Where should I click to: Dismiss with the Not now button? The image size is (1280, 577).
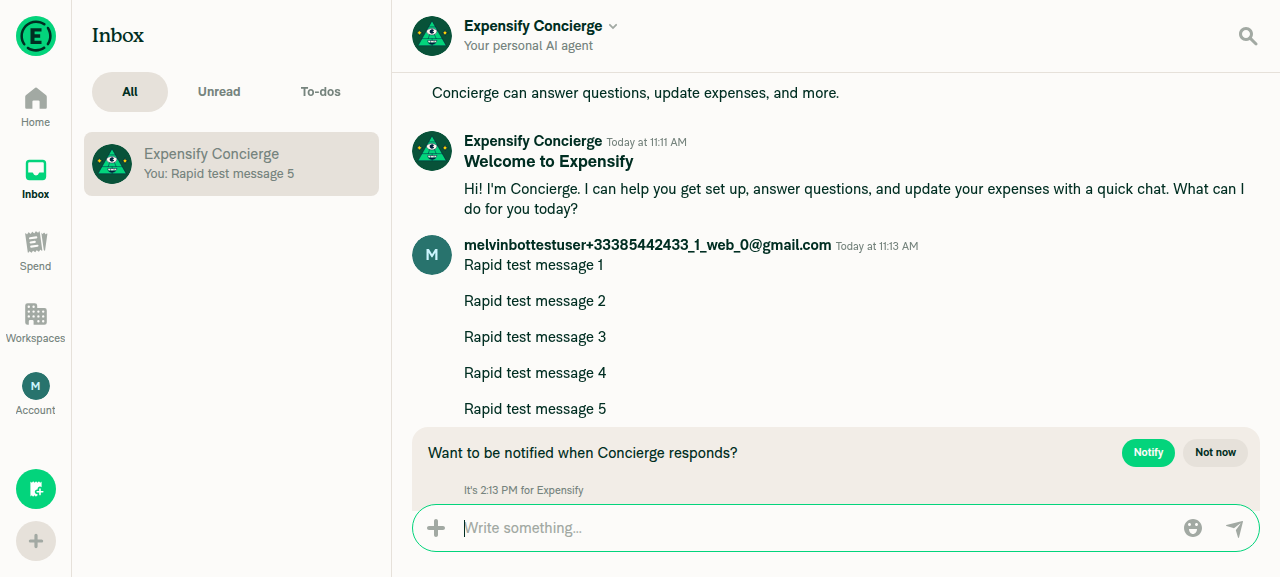pos(1215,453)
